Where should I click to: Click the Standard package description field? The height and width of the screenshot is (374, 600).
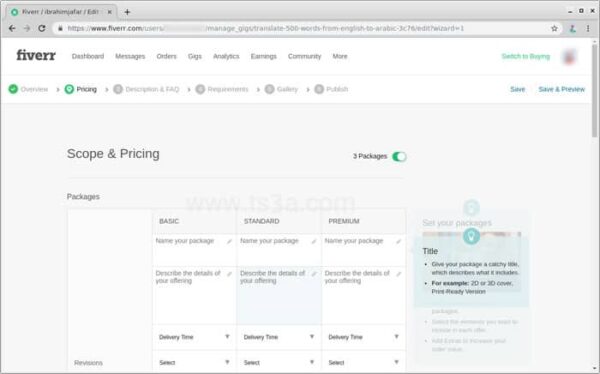pos(279,296)
